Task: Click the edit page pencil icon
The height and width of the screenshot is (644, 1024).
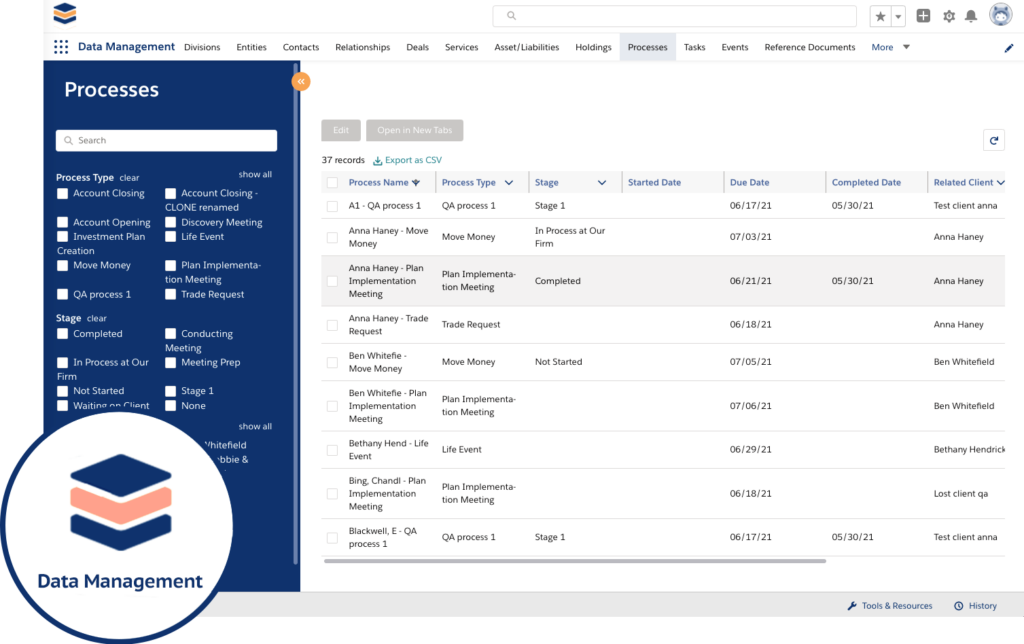Action: [1009, 47]
